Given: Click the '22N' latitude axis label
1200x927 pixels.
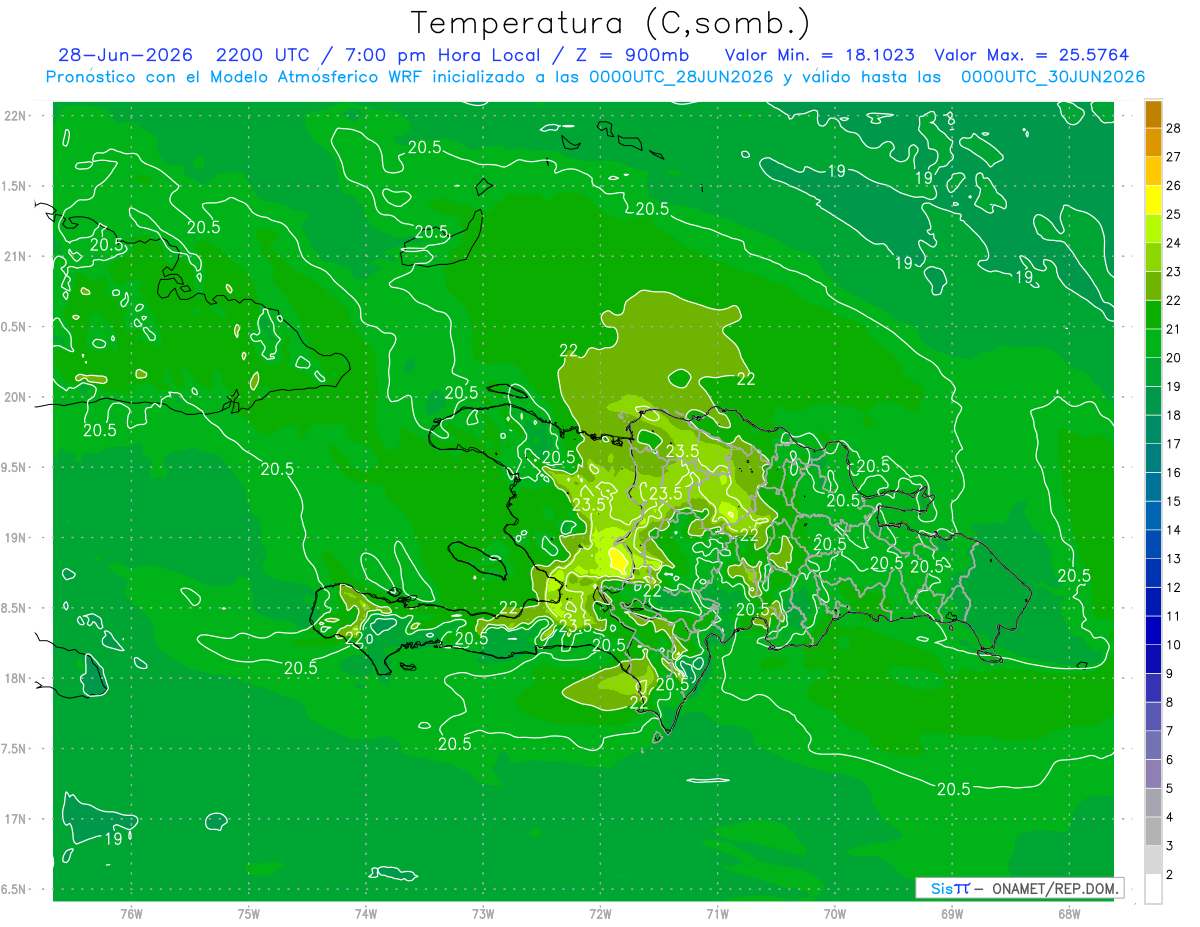Looking at the screenshot, I should pyautogui.click(x=15, y=116).
